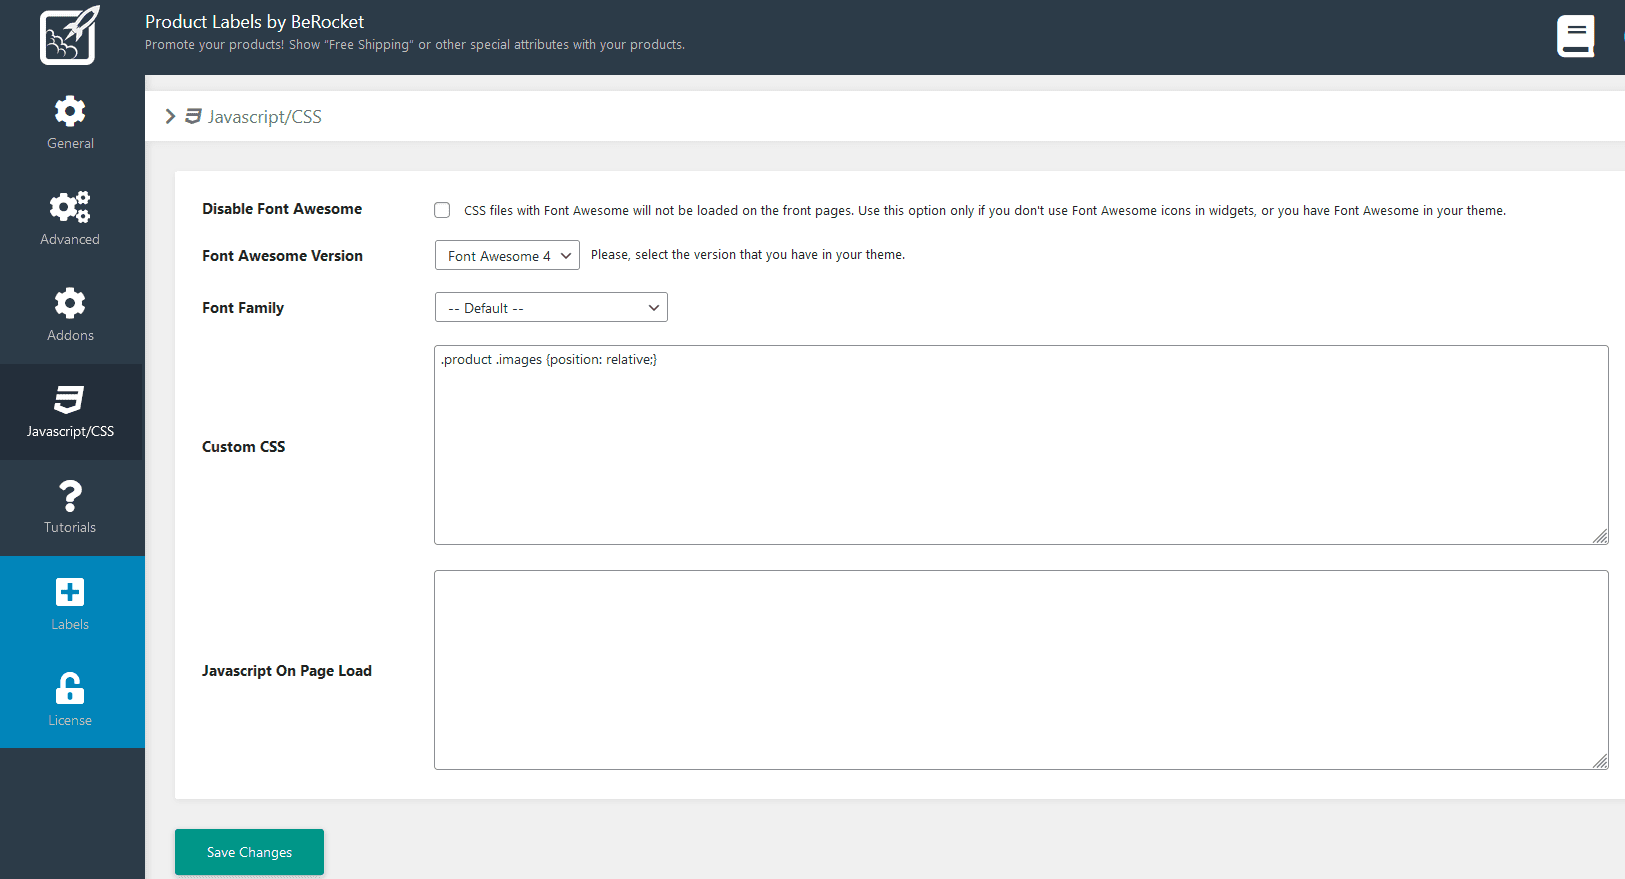Screen dimensions: 1625x879
Task: Go to the Labels menu label
Action: pyautogui.click(x=70, y=625)
